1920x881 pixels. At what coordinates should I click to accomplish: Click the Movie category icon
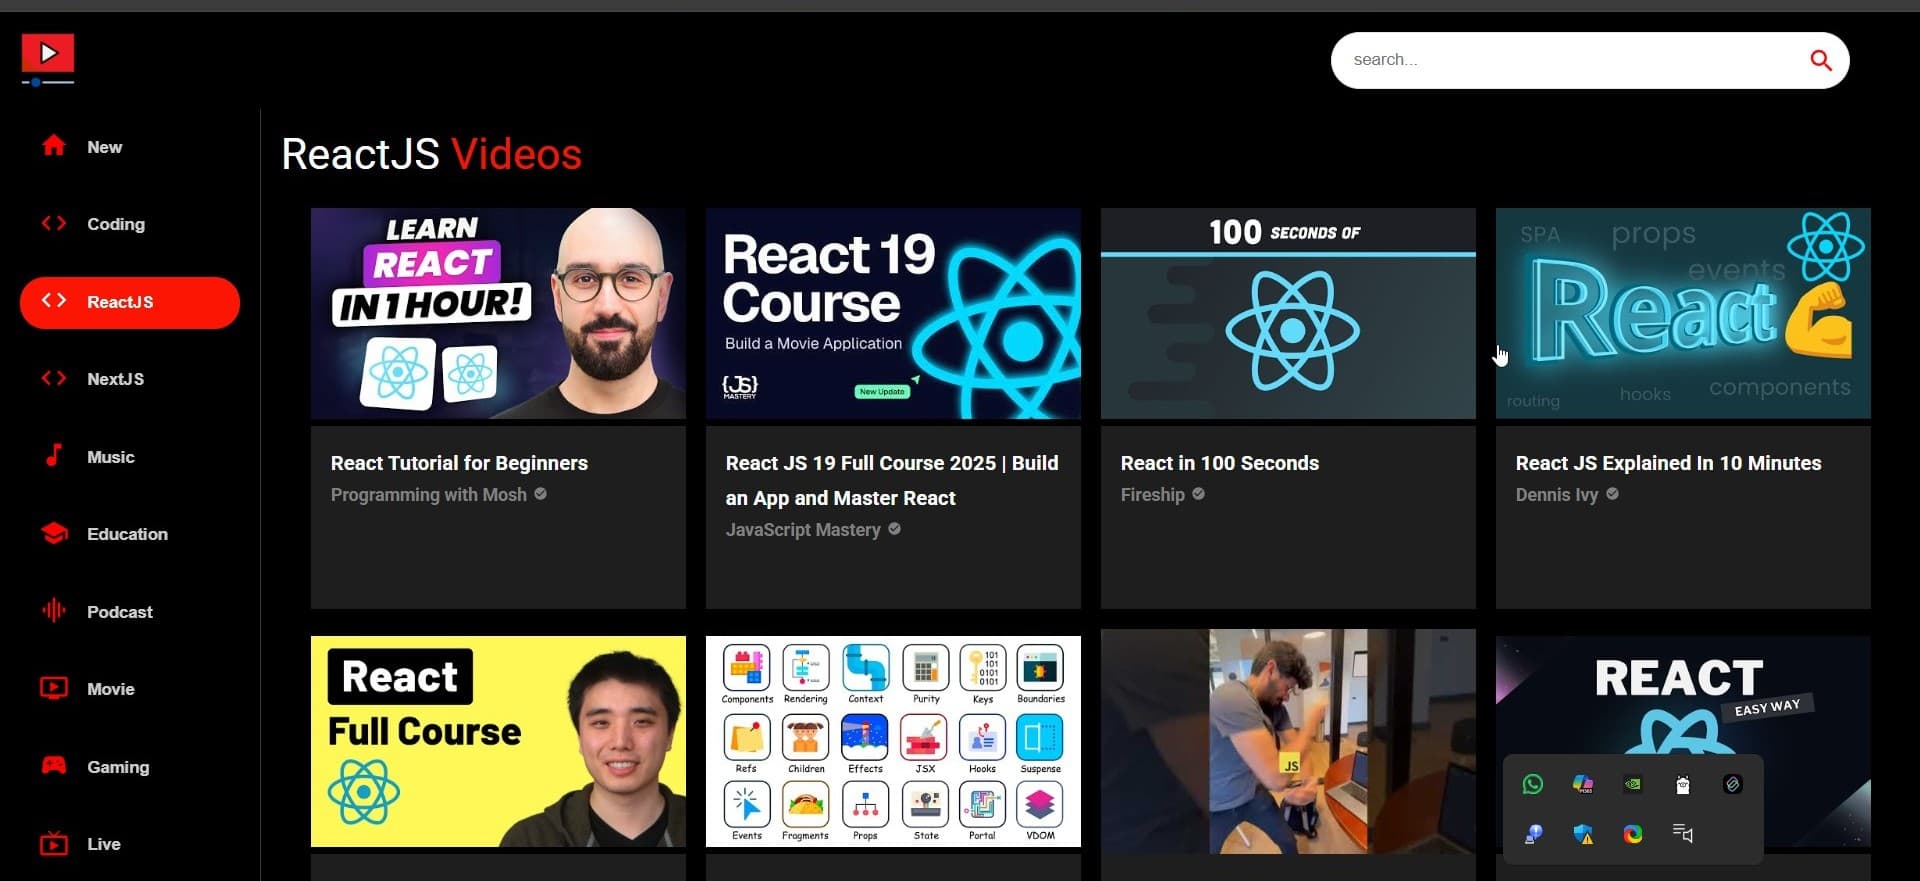(x=54, y=689)
